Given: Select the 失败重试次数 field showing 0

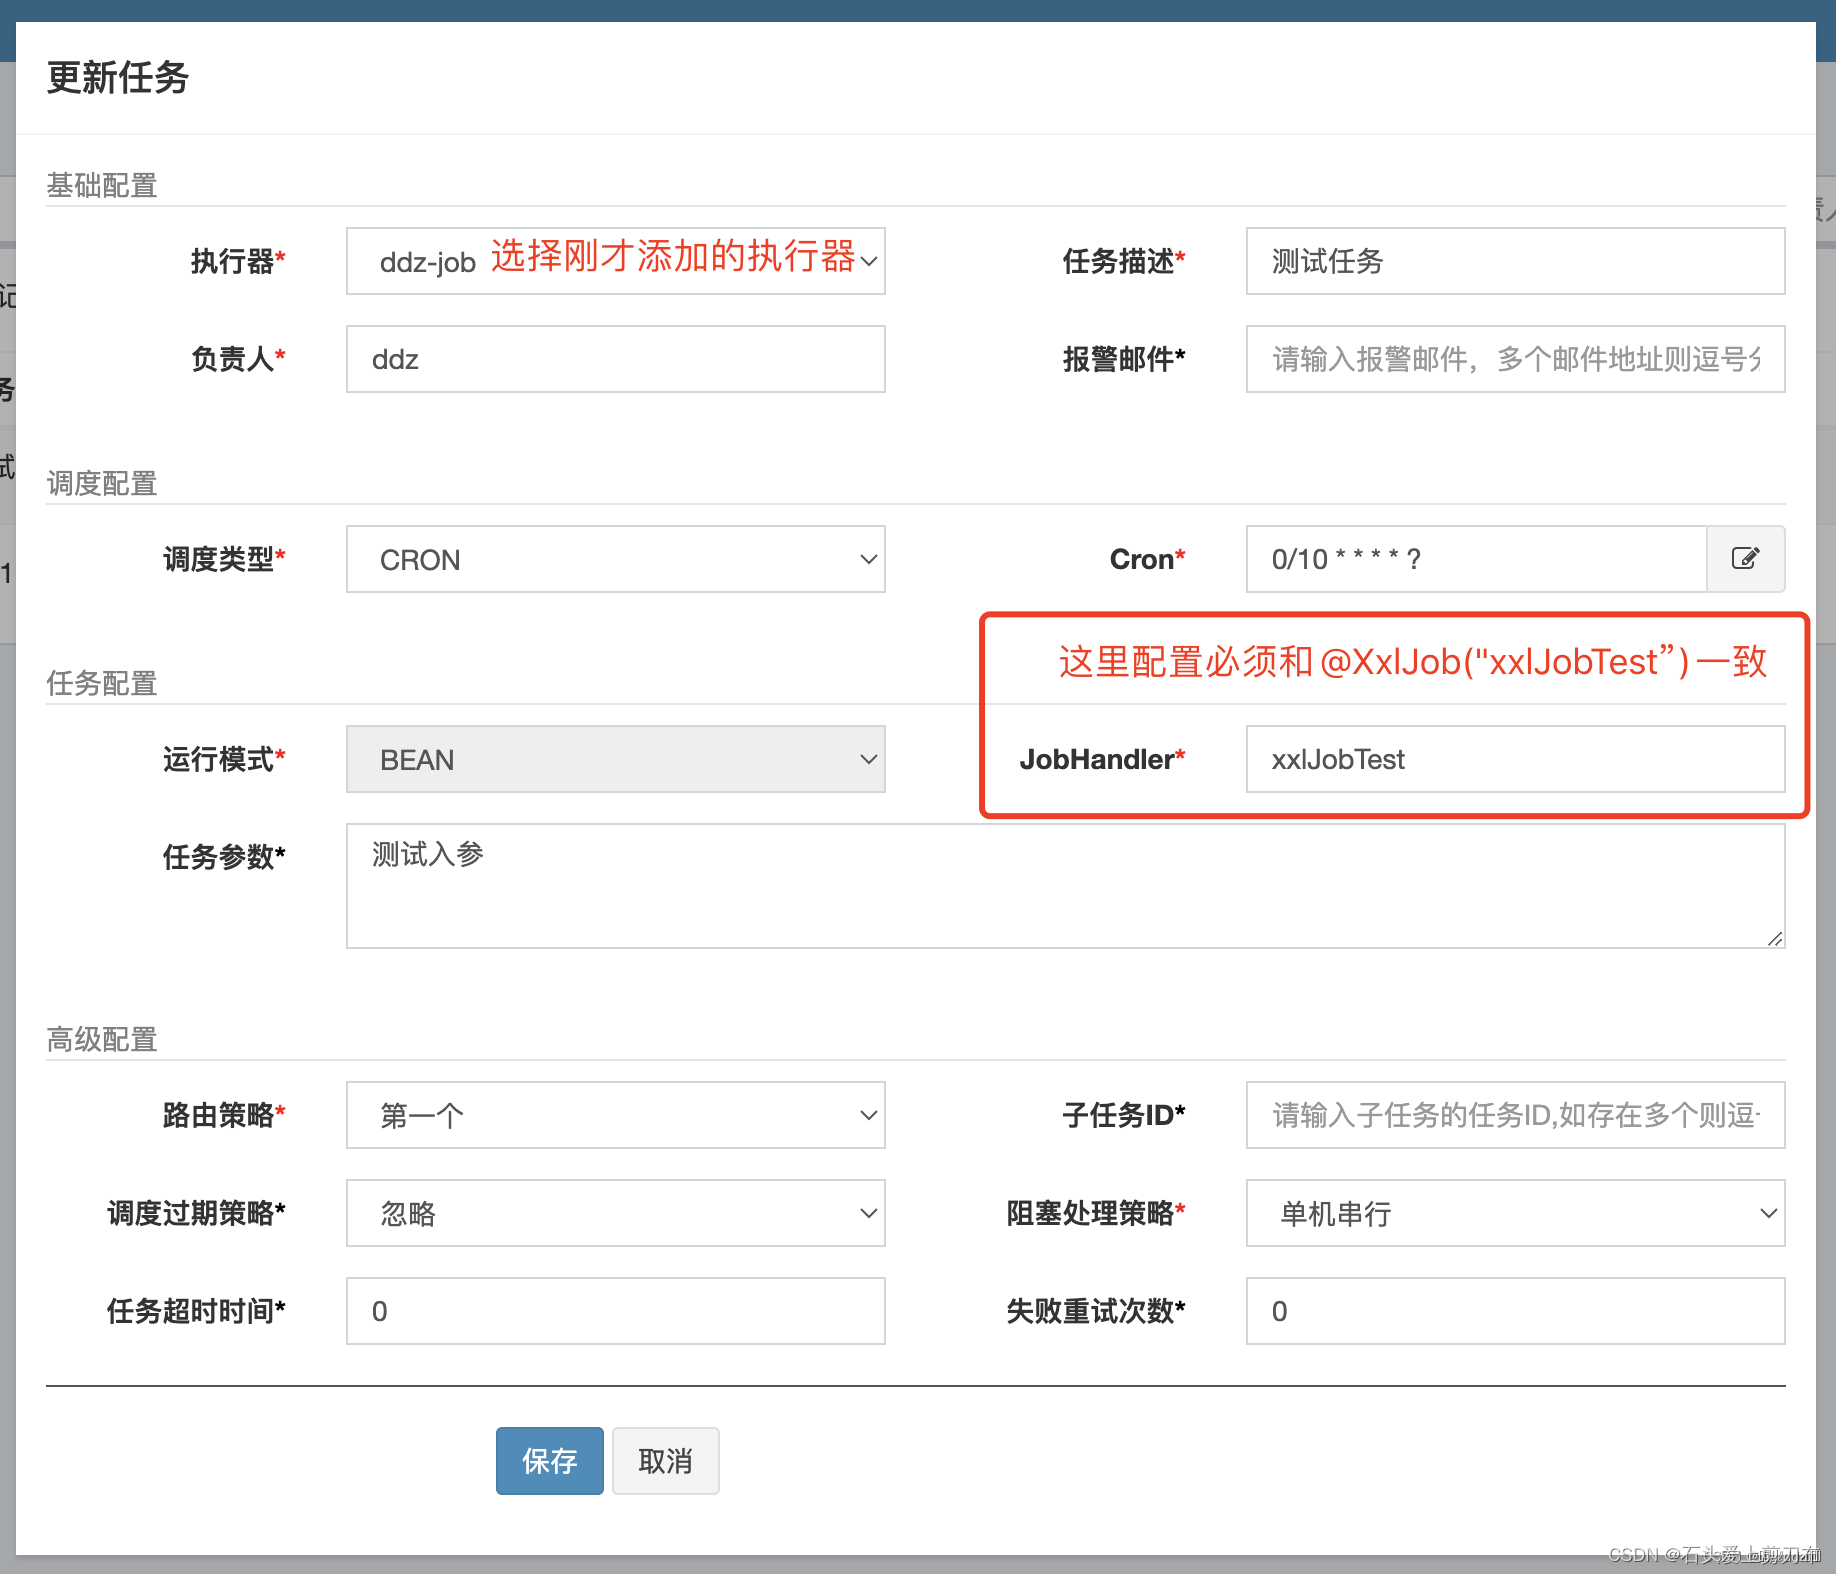Looking at the screenshot, I should (1514, 1311).
